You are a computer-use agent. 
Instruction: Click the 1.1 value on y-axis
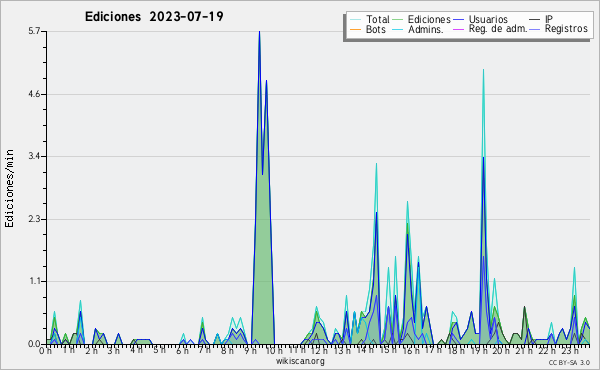(x=34, y=281)
